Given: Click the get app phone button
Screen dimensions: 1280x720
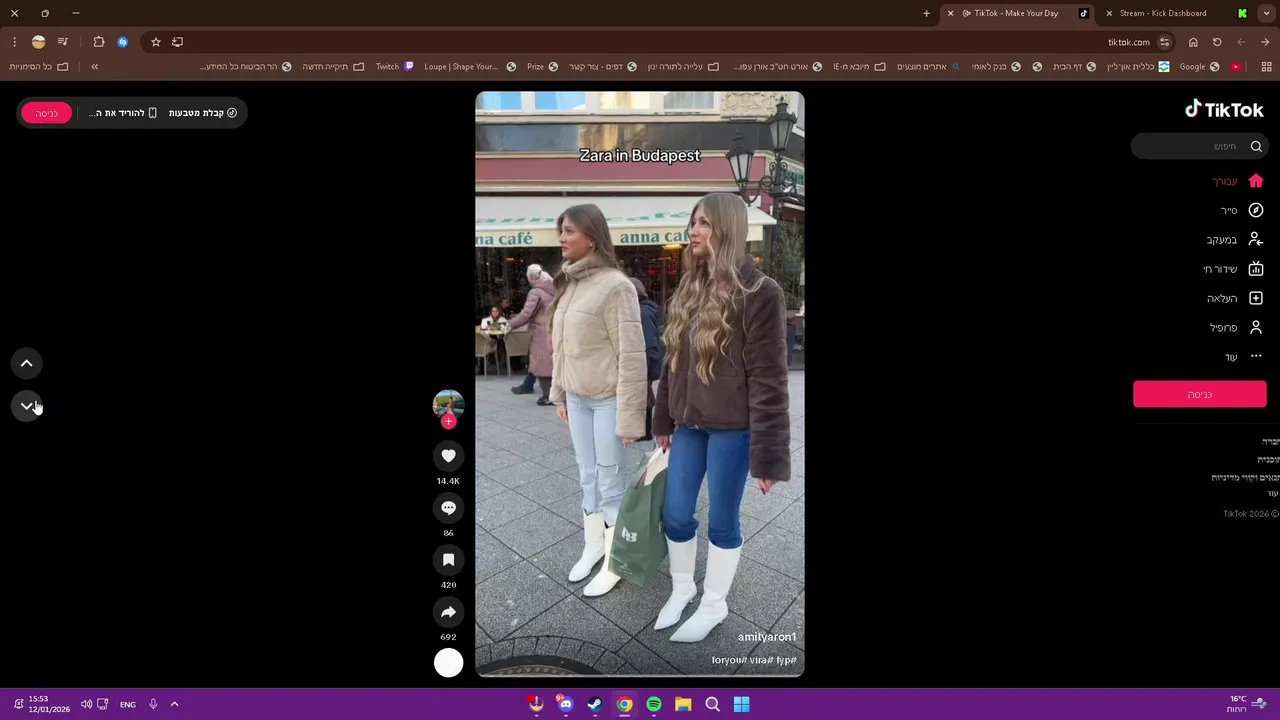Looking at the screenshot, I should (x=123, y=113).
